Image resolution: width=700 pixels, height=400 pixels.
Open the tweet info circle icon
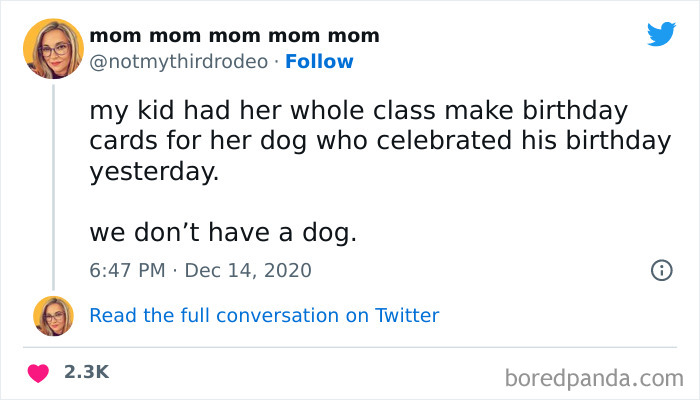point(660,270)
